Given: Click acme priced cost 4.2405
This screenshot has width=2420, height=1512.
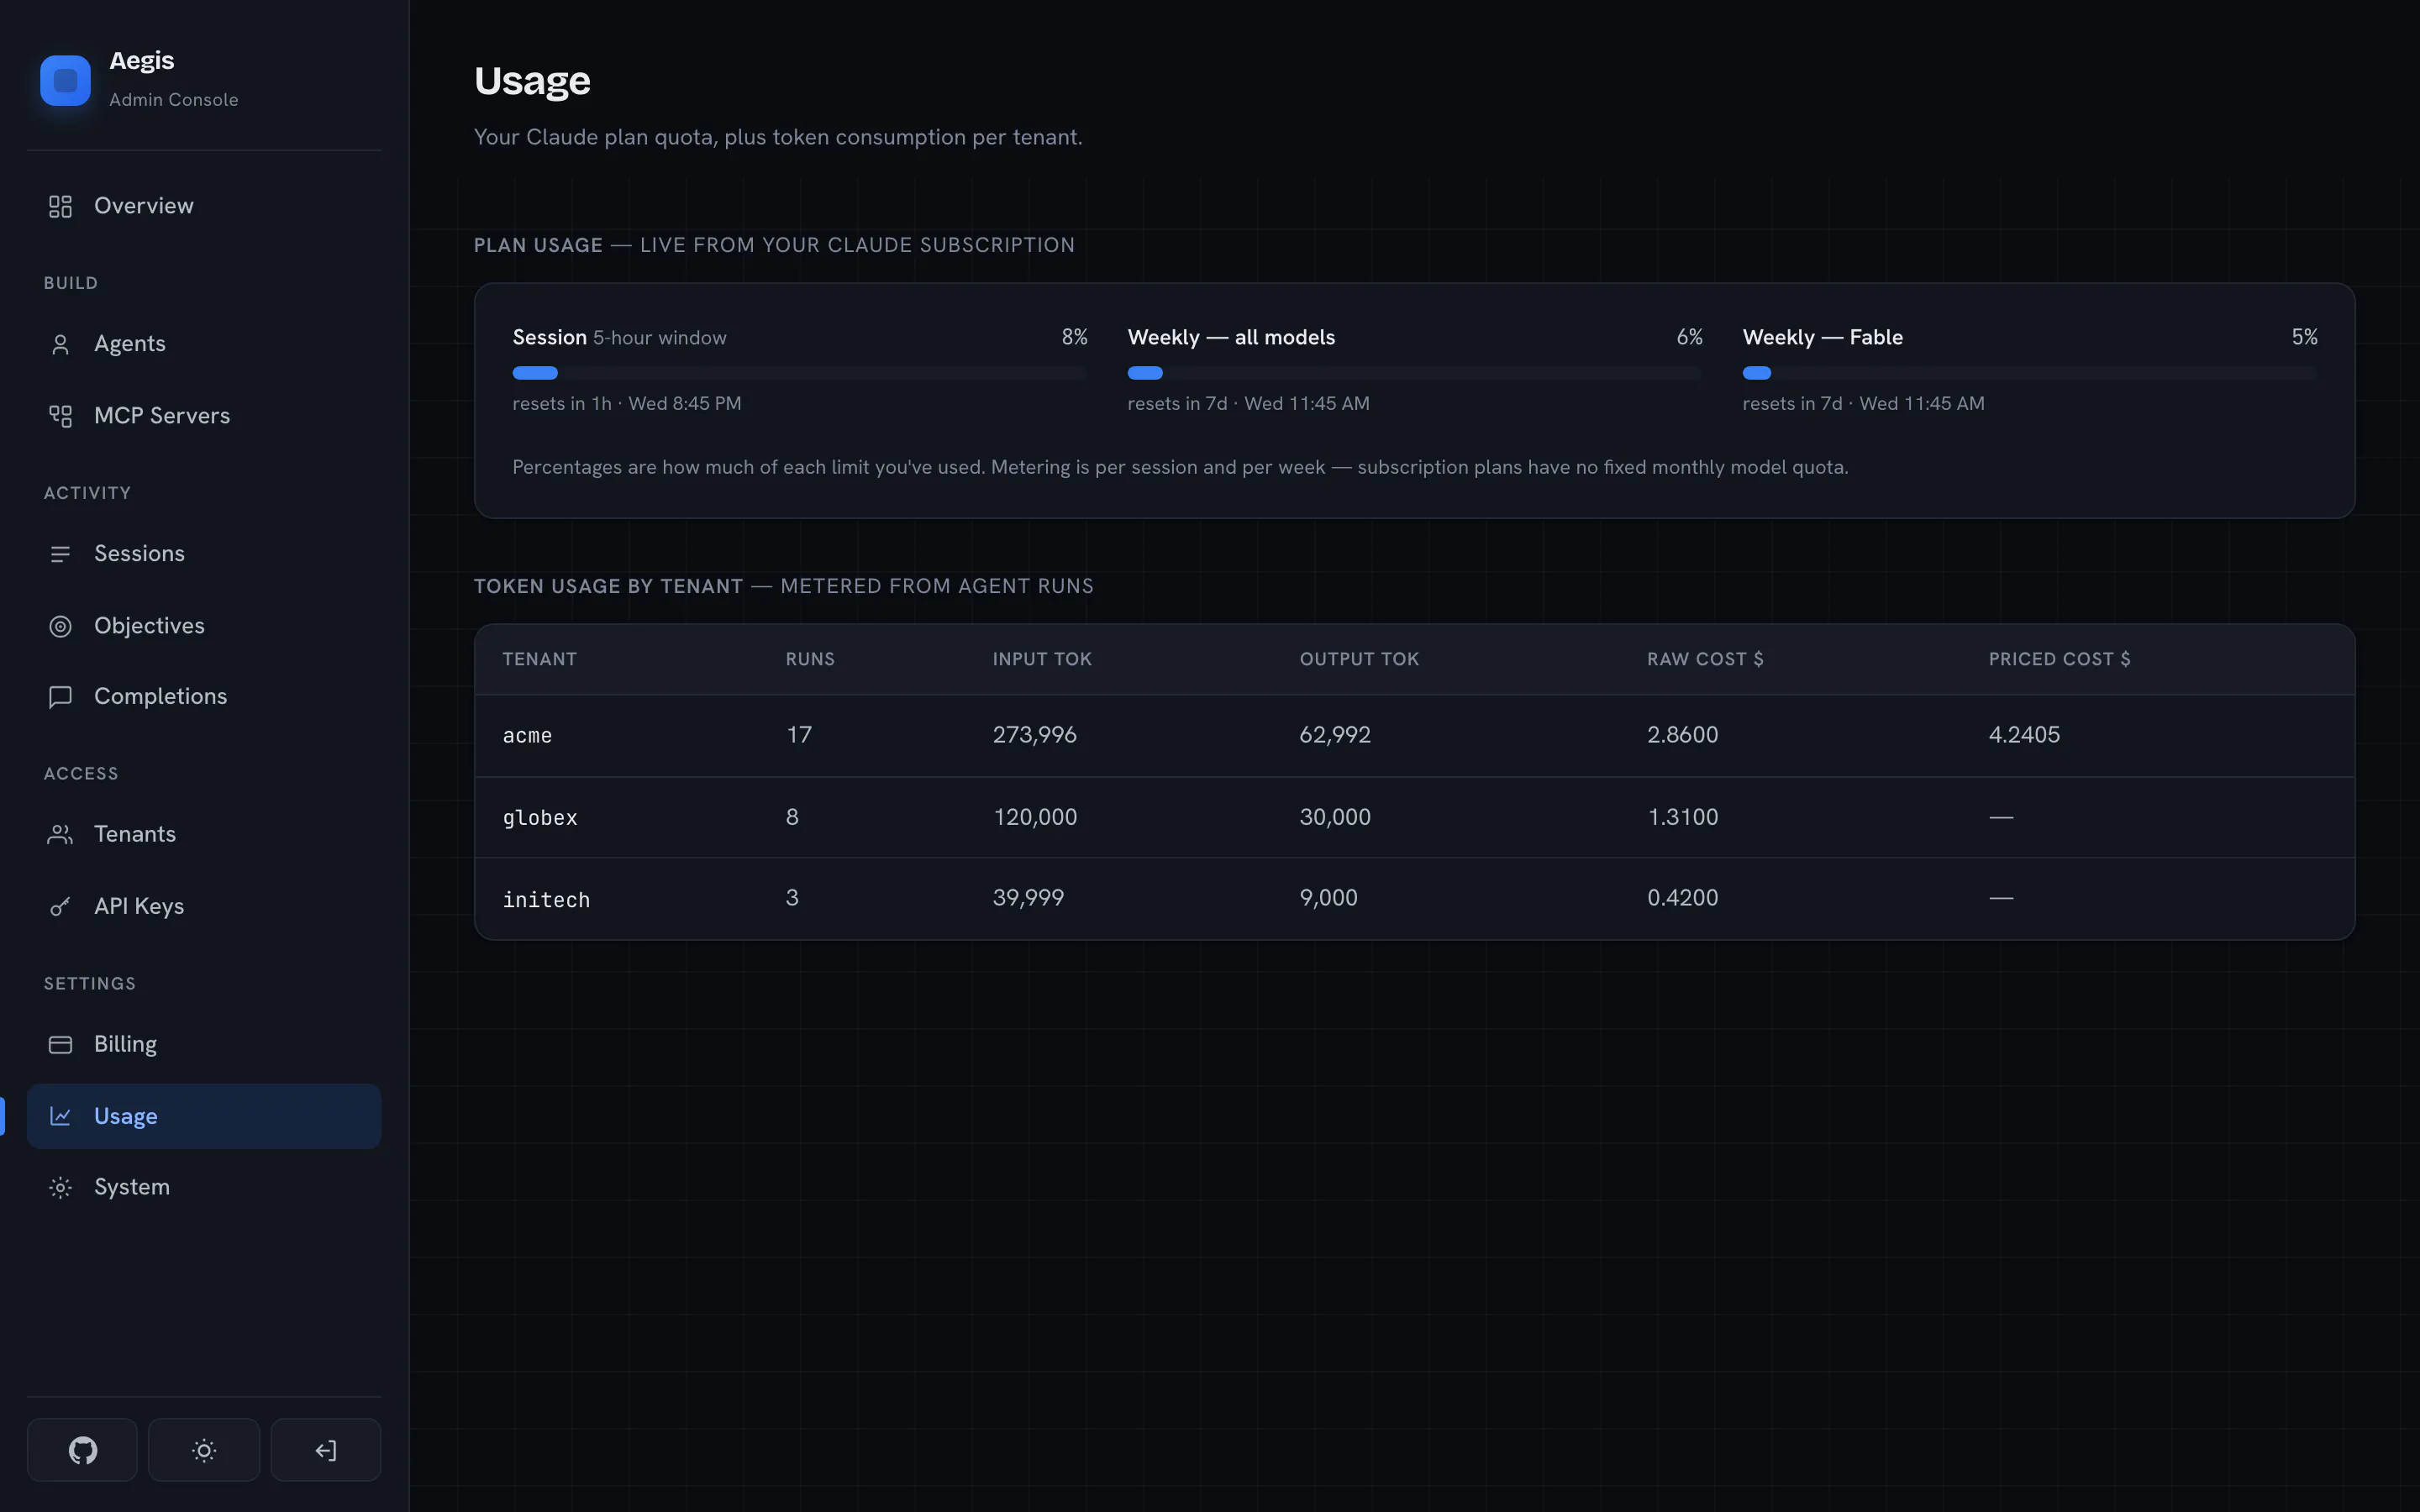Looking at the screenshot, I should pyautogui.click(x=2024, y=735).
